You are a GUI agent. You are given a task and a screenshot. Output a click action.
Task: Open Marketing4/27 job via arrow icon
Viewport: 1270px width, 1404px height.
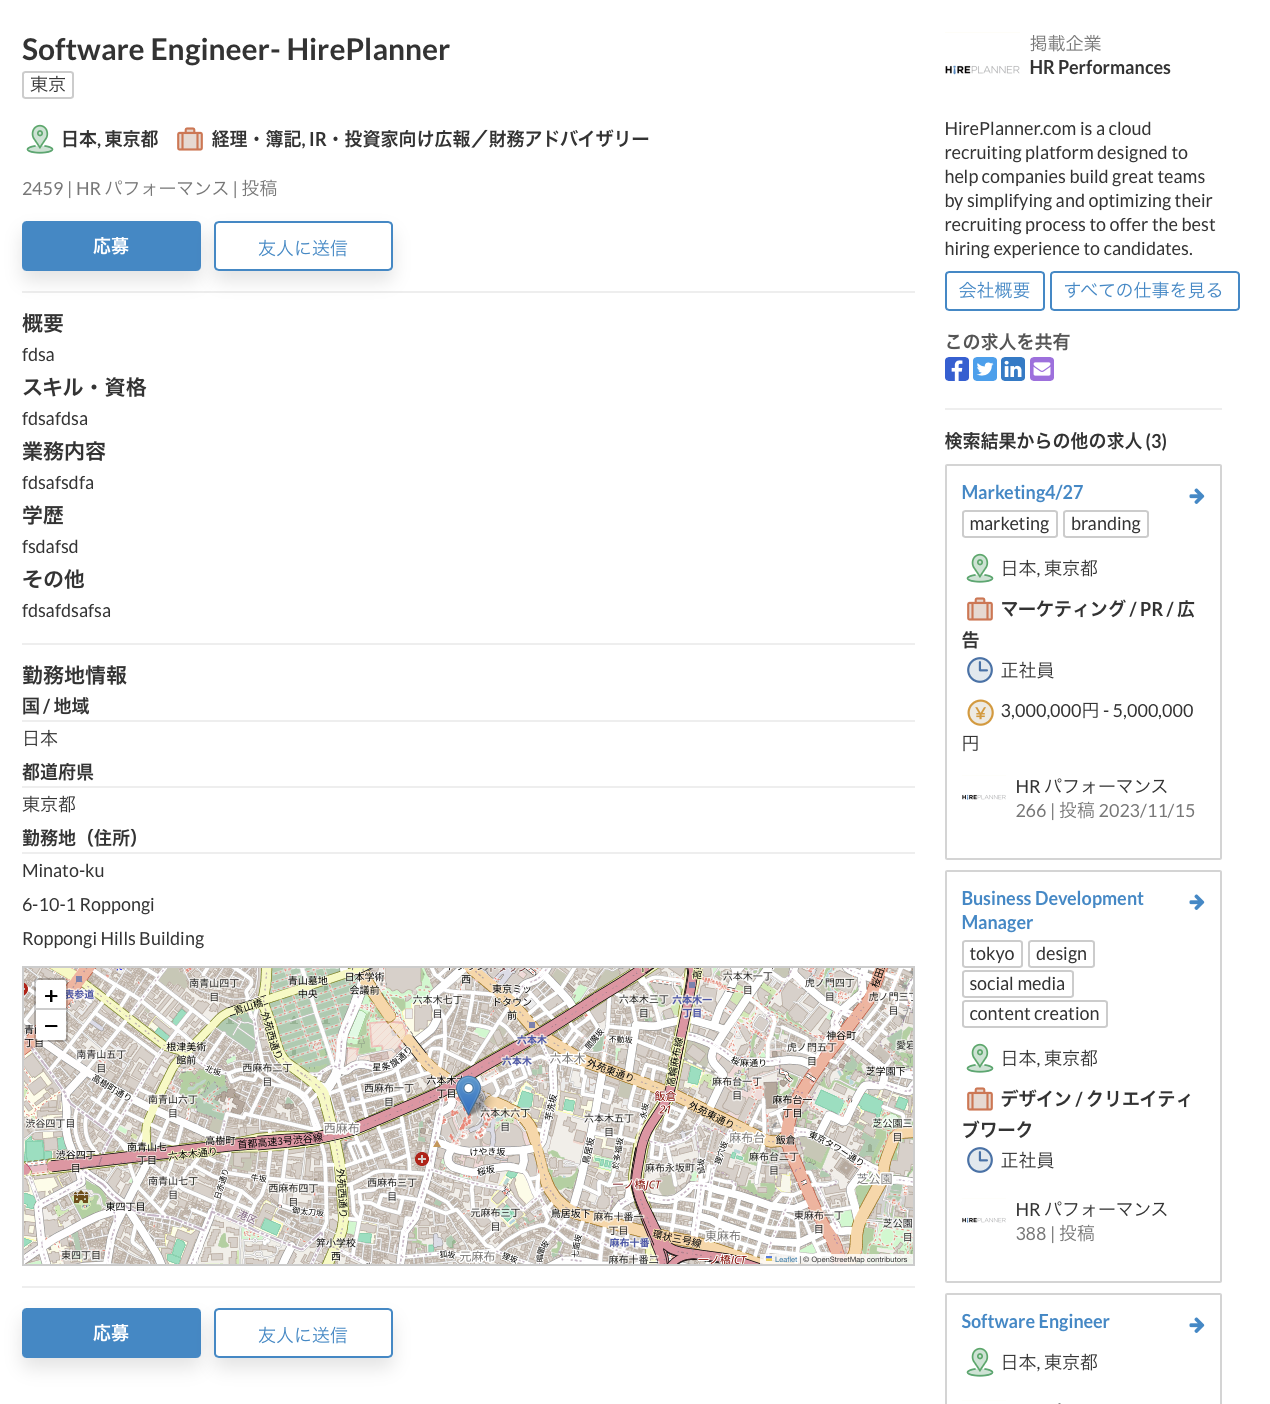click(1196, 496)
